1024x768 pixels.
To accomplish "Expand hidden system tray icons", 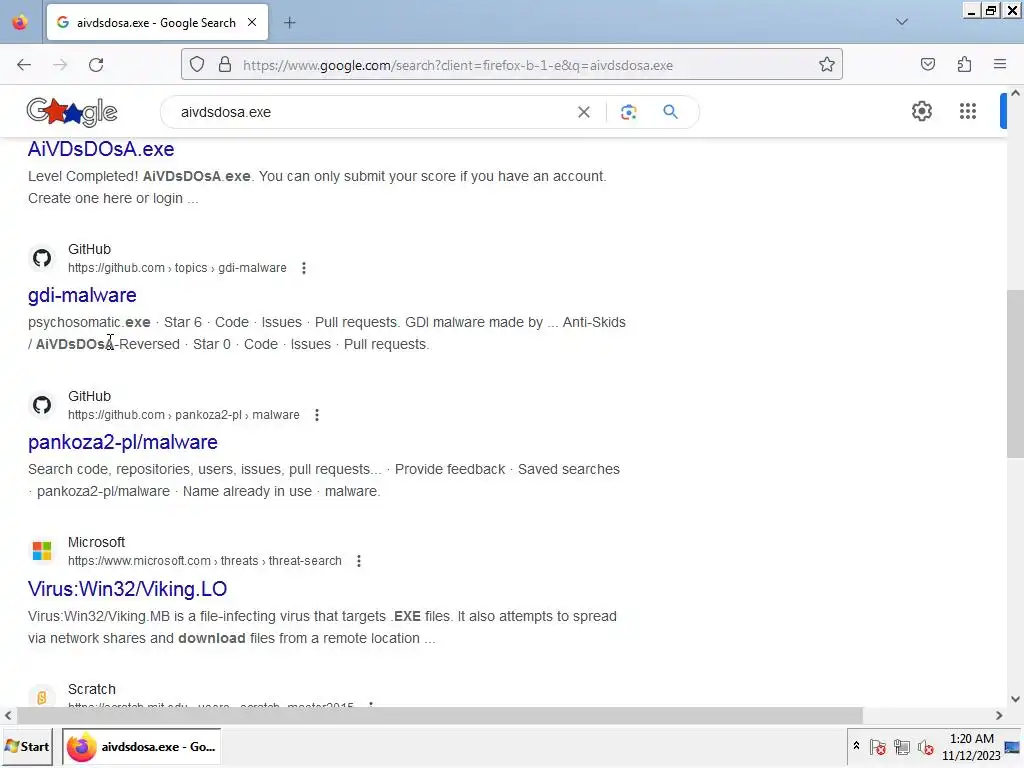I will (856, 746).
